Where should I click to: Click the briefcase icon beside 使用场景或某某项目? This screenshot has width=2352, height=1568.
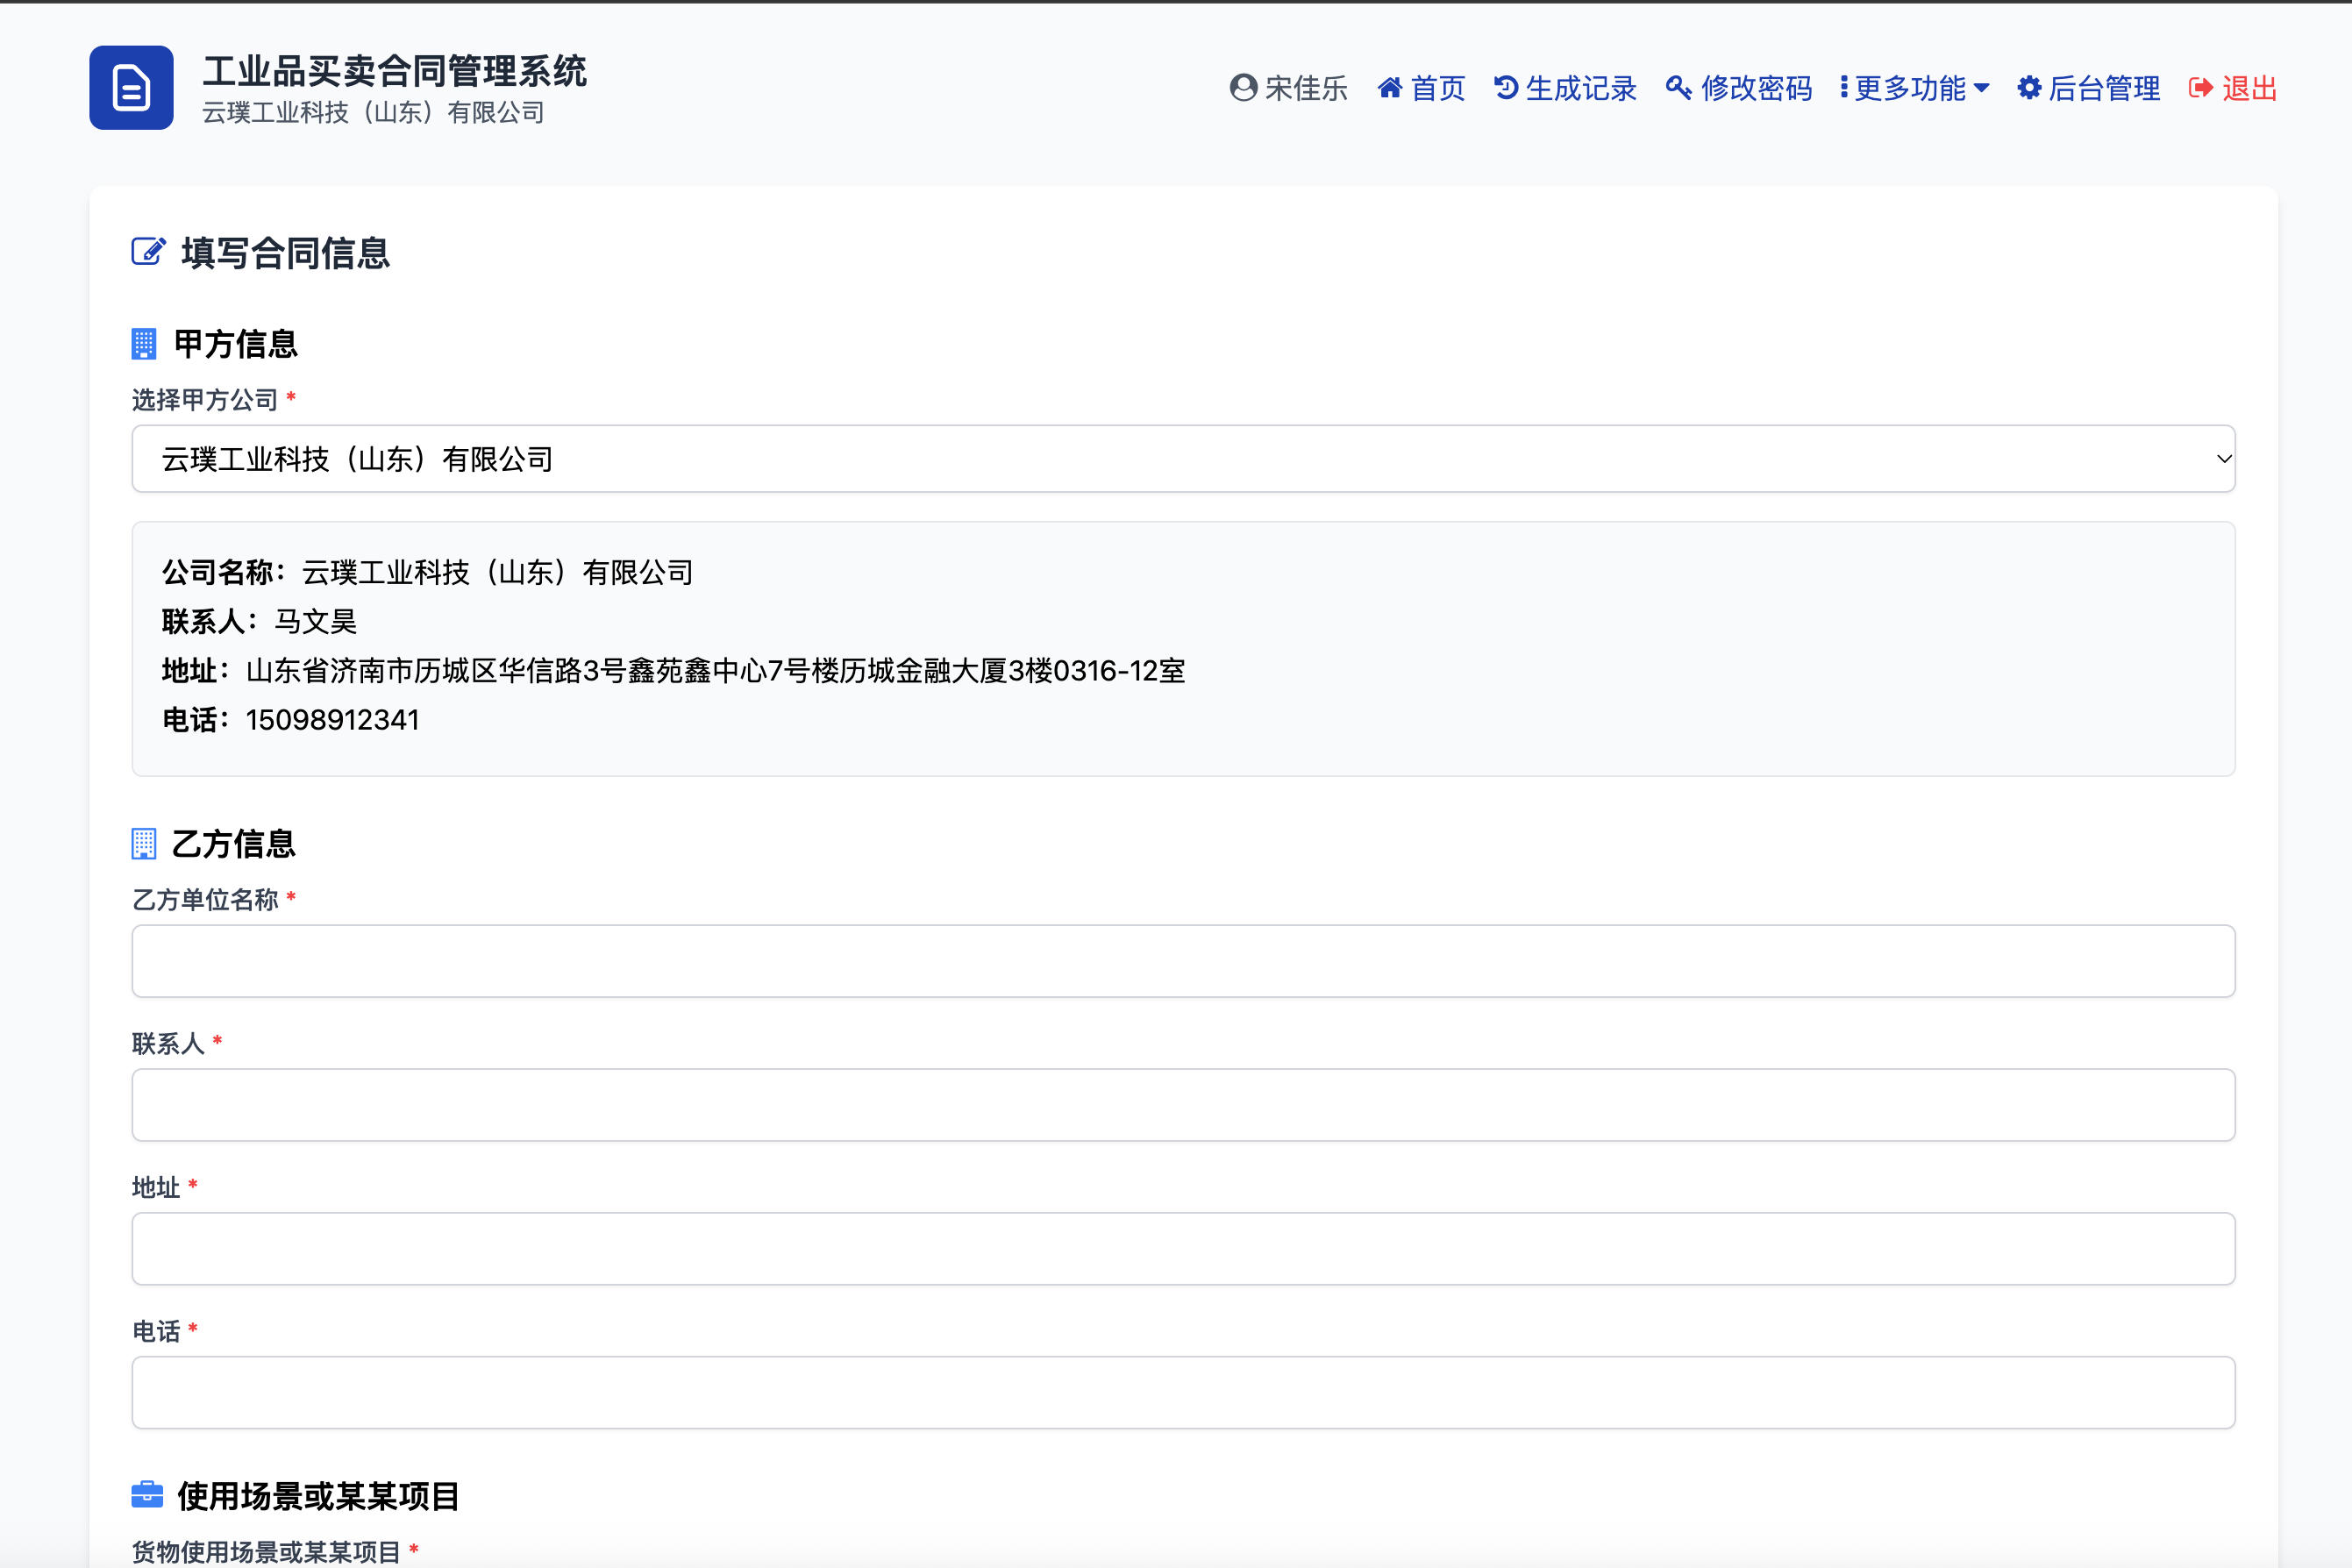(147, 1495)
